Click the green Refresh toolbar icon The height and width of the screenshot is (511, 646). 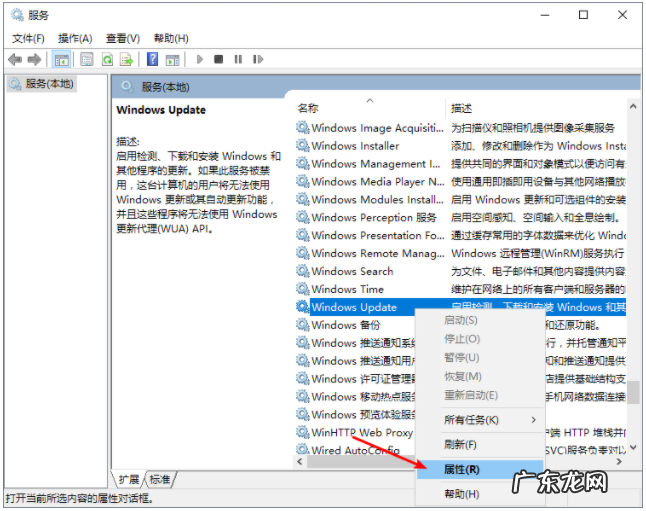[x=107, y=60]
